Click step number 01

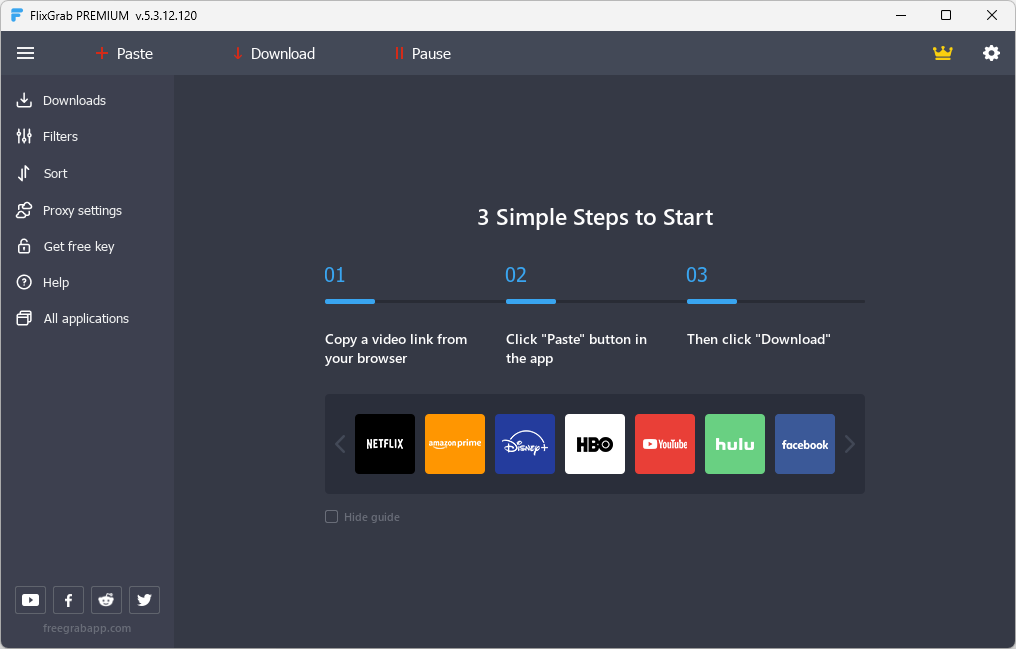click(x=334, y=275)
